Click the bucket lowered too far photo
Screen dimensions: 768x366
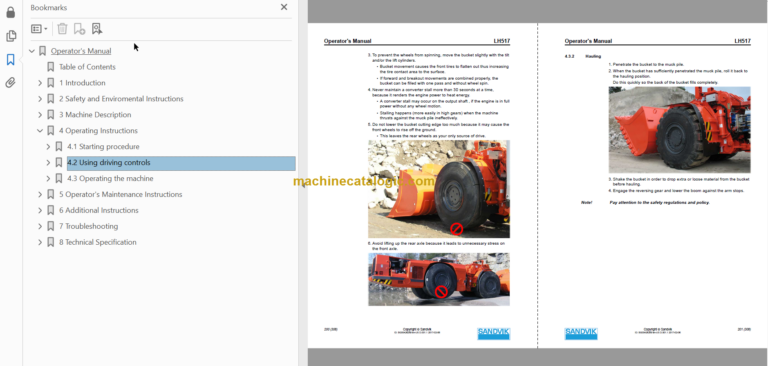pos(439,189)
